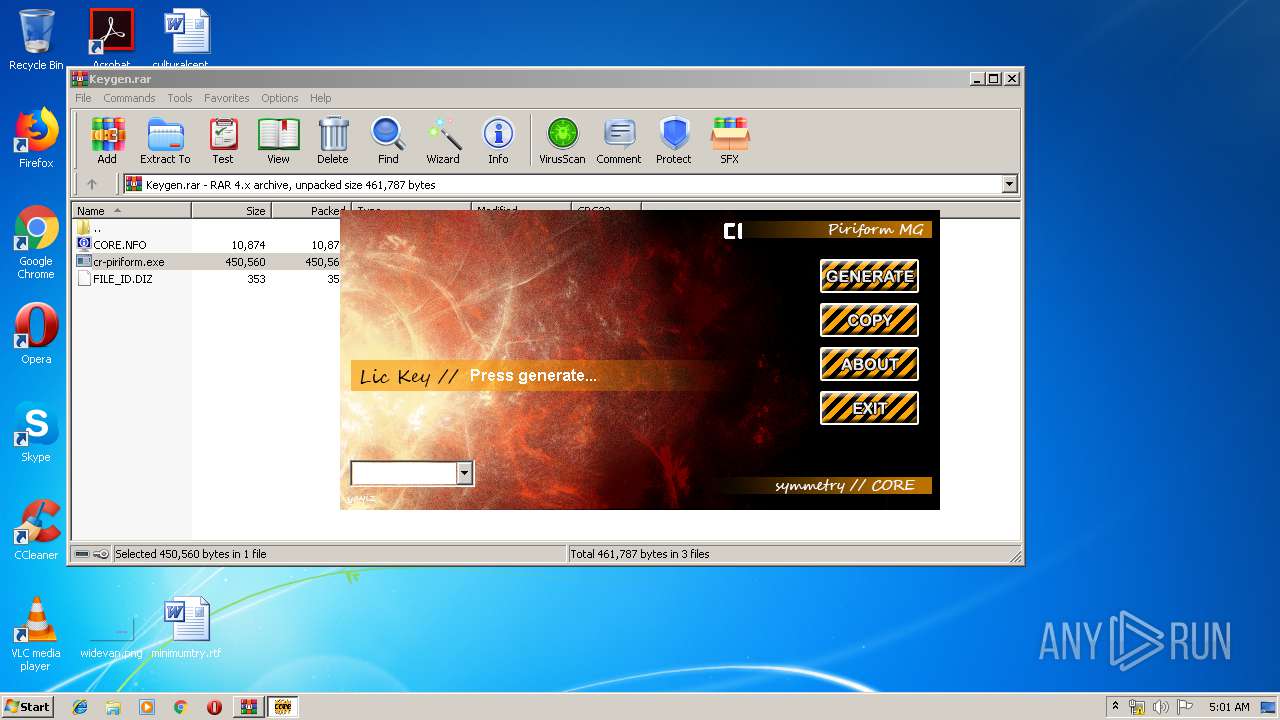
Task: Open the Options menu
Action: (x=280, y=98)
